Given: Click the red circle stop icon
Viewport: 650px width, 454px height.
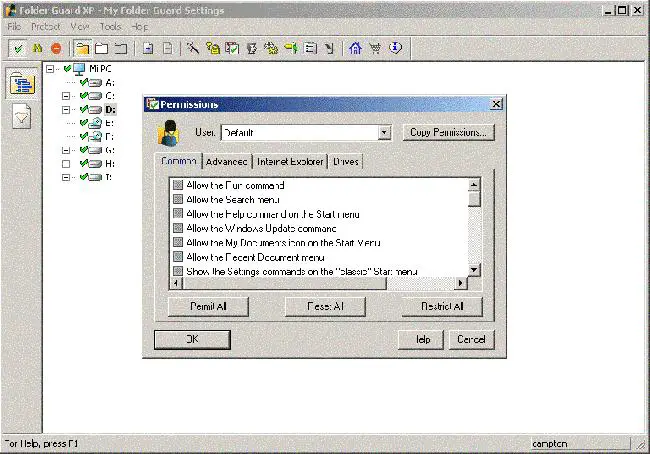Looking at the screenshot, I should (x=56, y=49).
